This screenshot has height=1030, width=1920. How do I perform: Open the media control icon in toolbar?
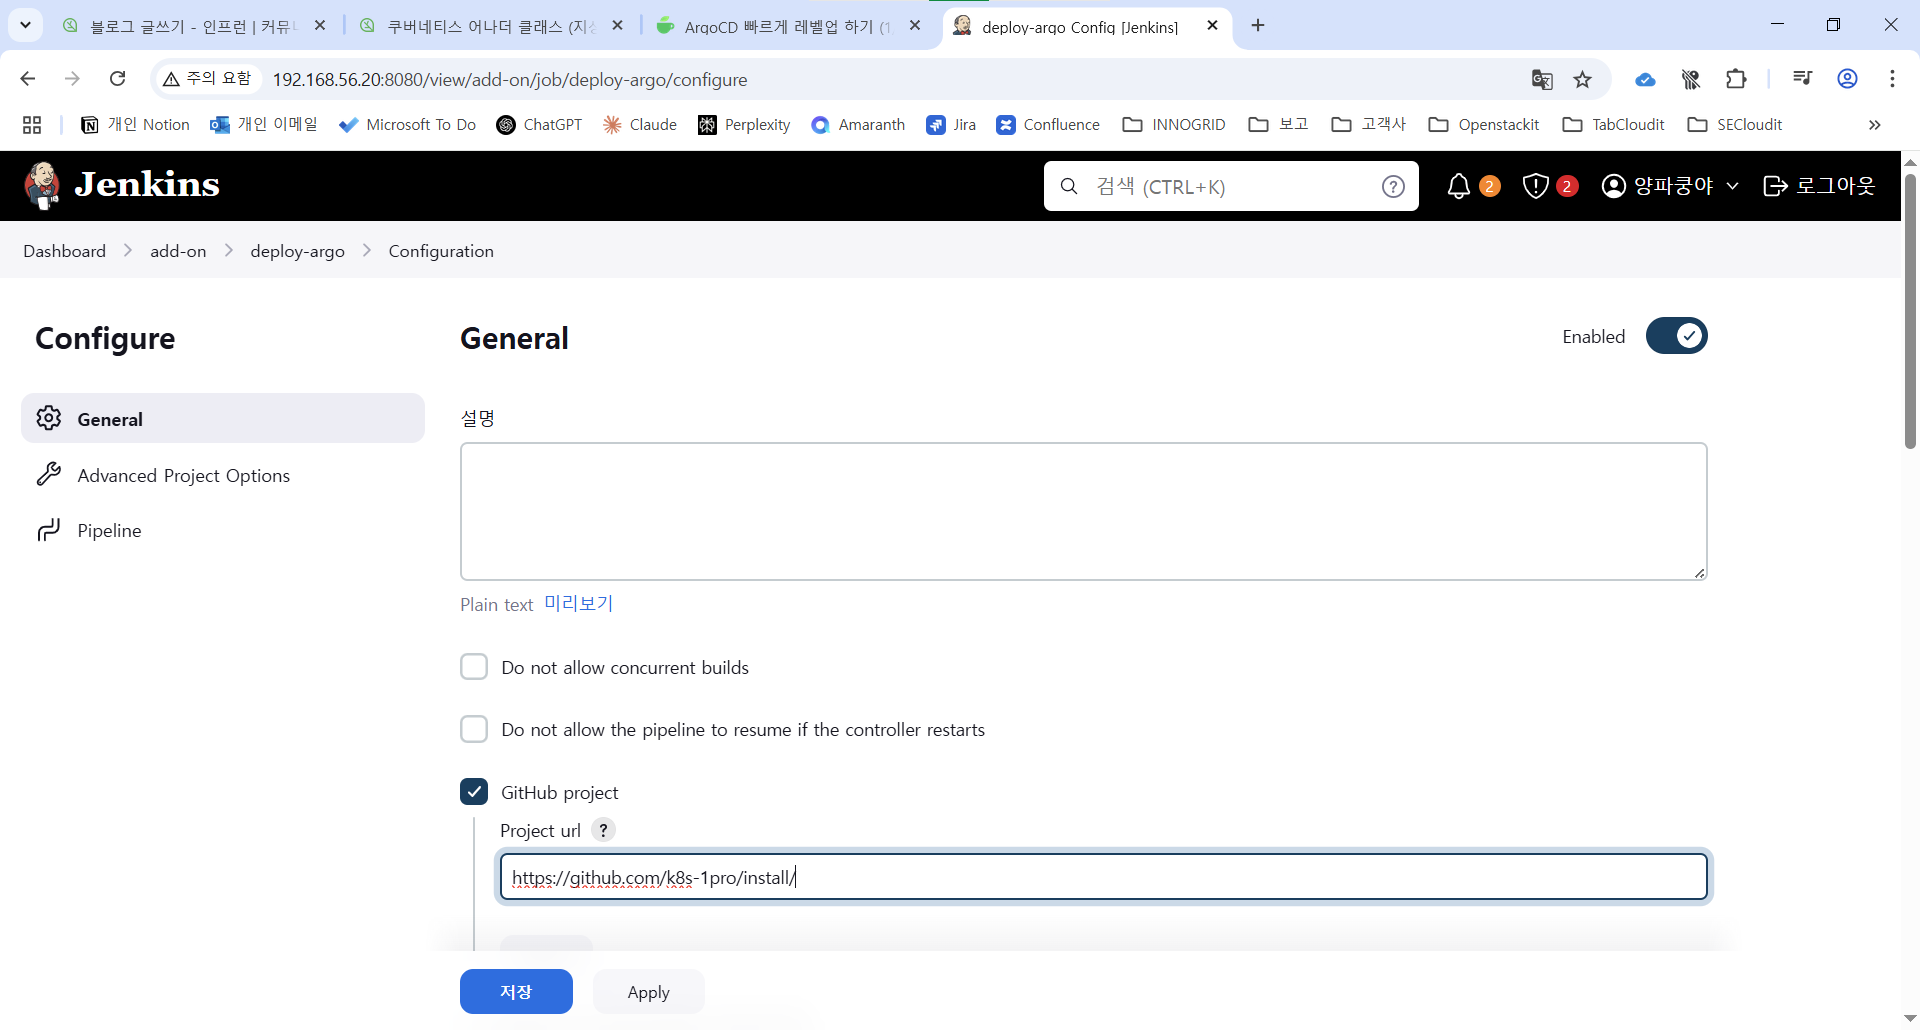point(1803,79)
